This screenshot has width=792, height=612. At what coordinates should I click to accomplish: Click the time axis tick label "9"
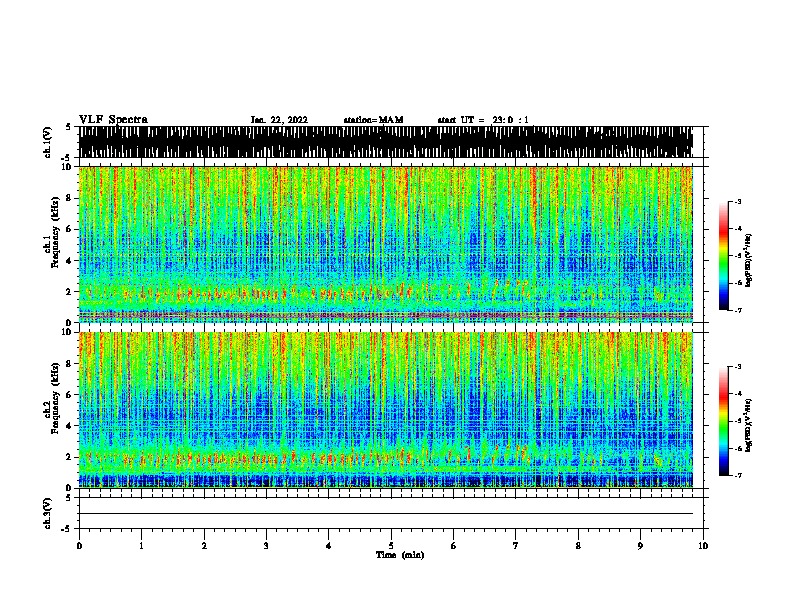pos(640,545)
